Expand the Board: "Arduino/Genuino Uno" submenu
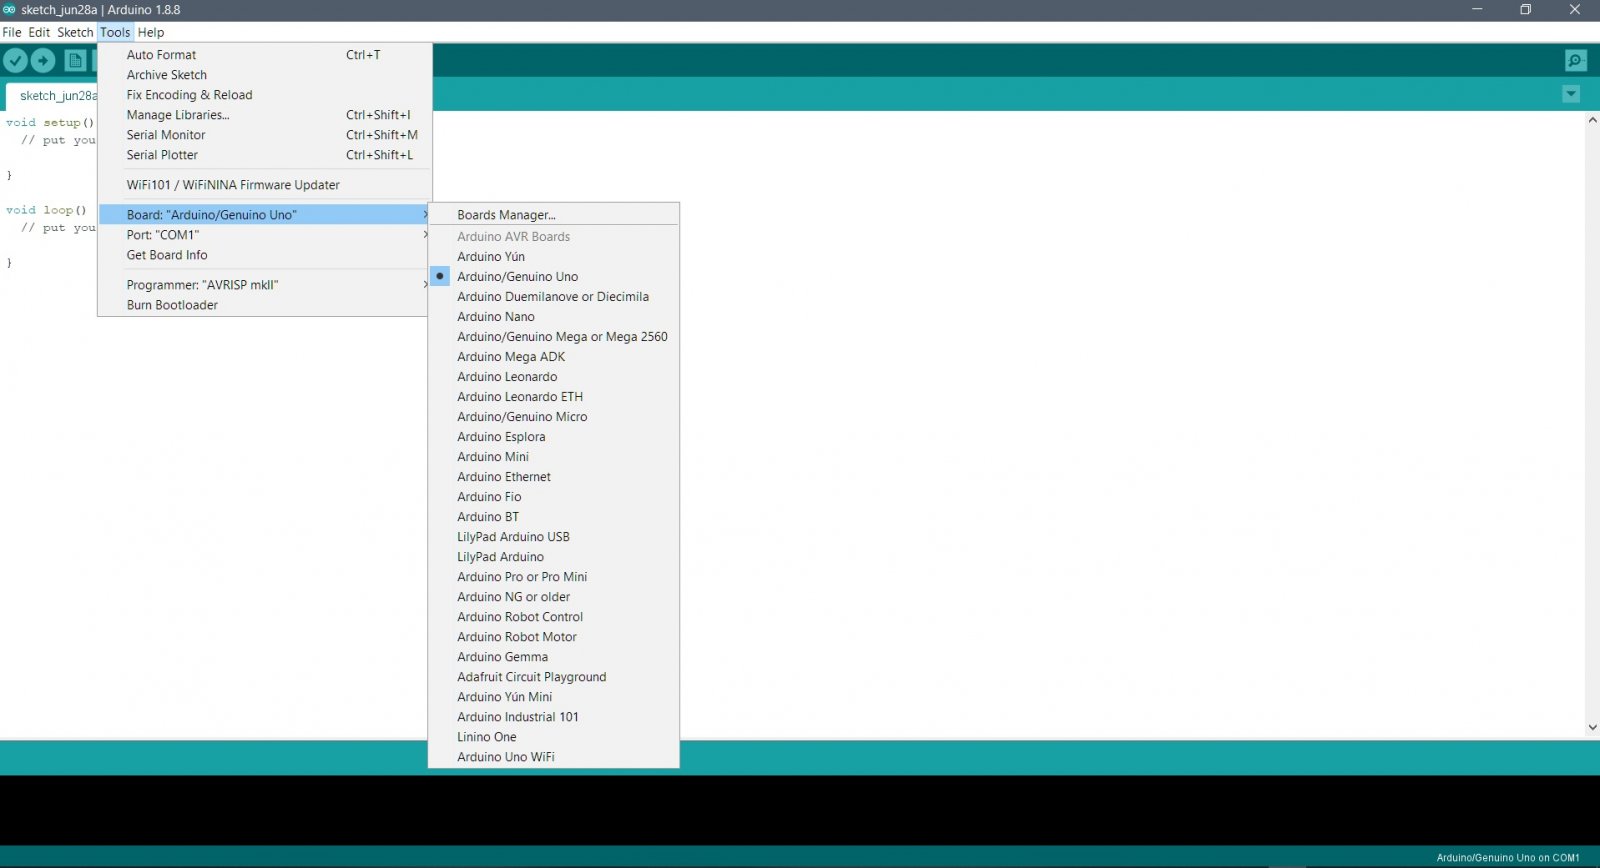This screenshot has width=1600, height=868. 264,215
